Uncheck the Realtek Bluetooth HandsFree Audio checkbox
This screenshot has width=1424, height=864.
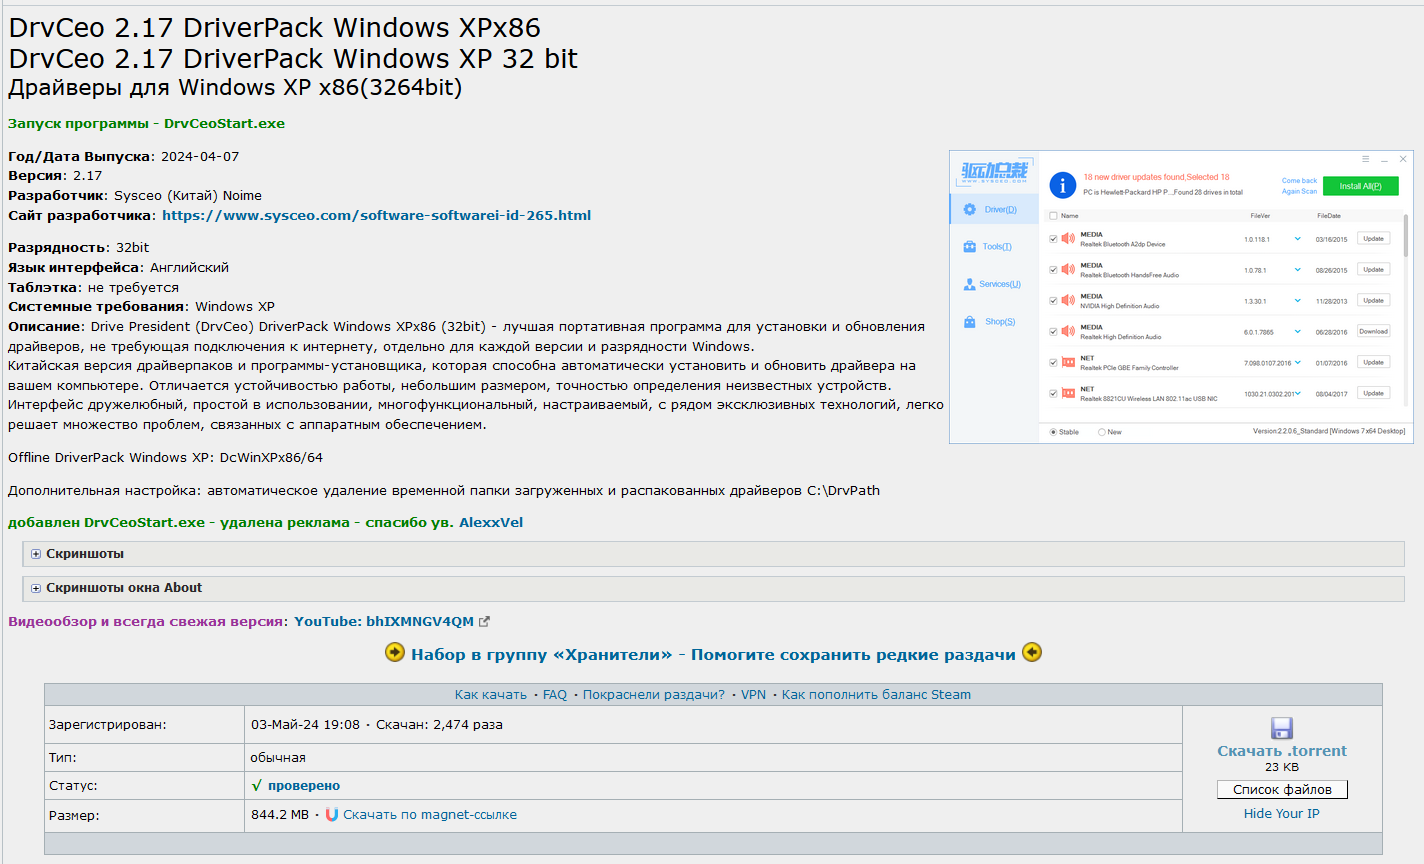click(1053, 270)
